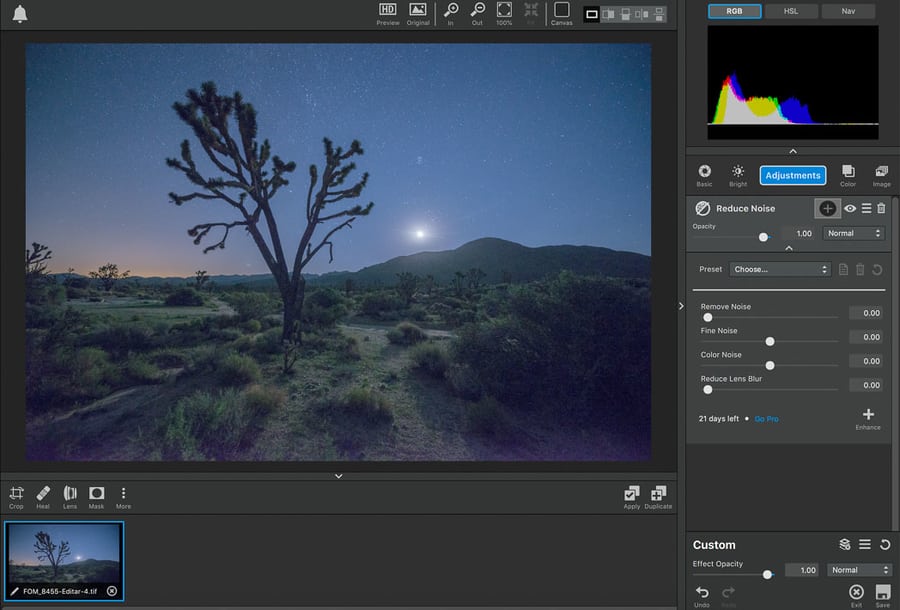
Task: Delete preset with the trash icon
Action: [860, 269]
